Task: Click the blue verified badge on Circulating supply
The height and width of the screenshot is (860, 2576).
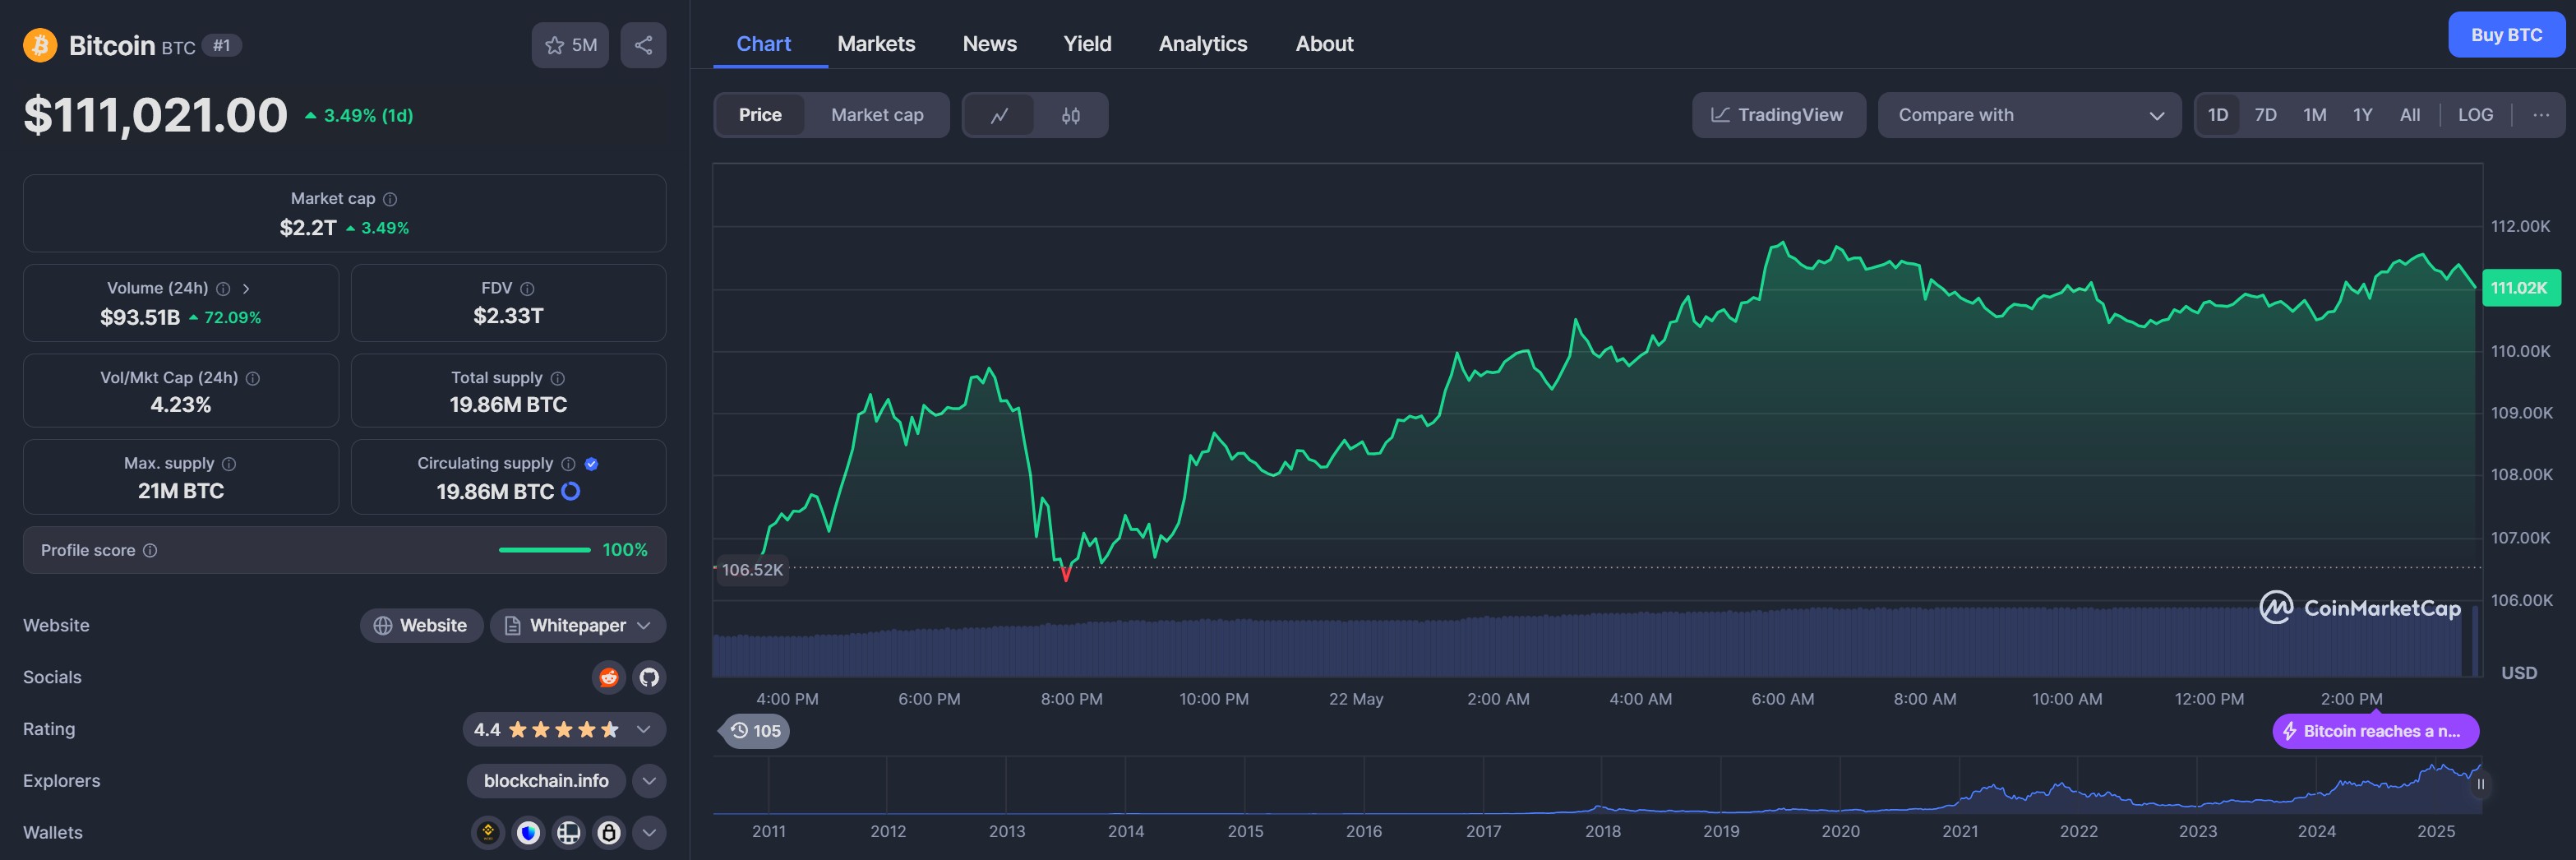Action: [591, 464]
